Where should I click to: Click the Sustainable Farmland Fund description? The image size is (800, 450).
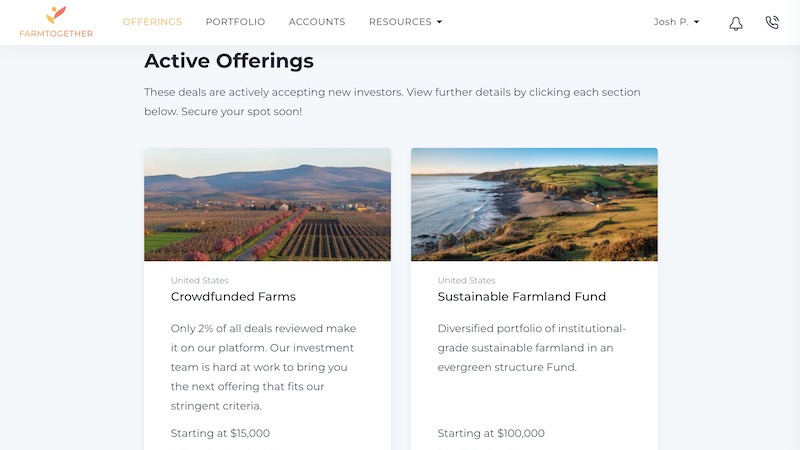pos(532,347)
